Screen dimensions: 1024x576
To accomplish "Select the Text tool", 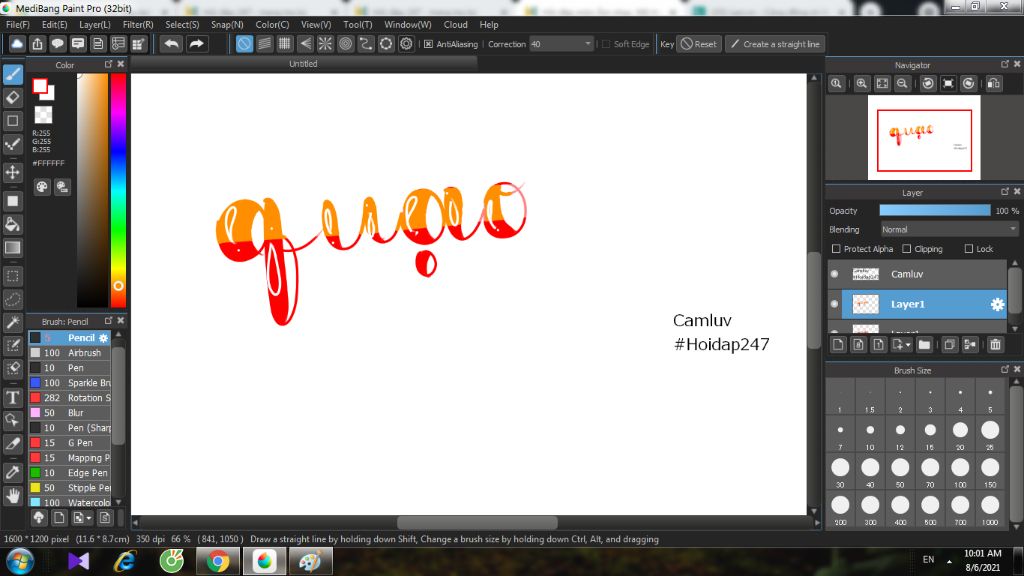I will (x=12, y=398).
